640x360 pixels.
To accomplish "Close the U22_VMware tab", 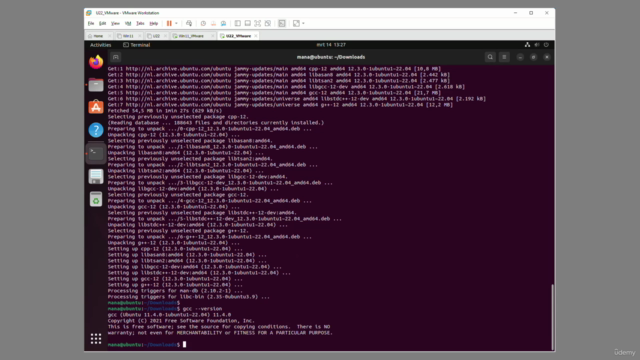I will 256,36.
